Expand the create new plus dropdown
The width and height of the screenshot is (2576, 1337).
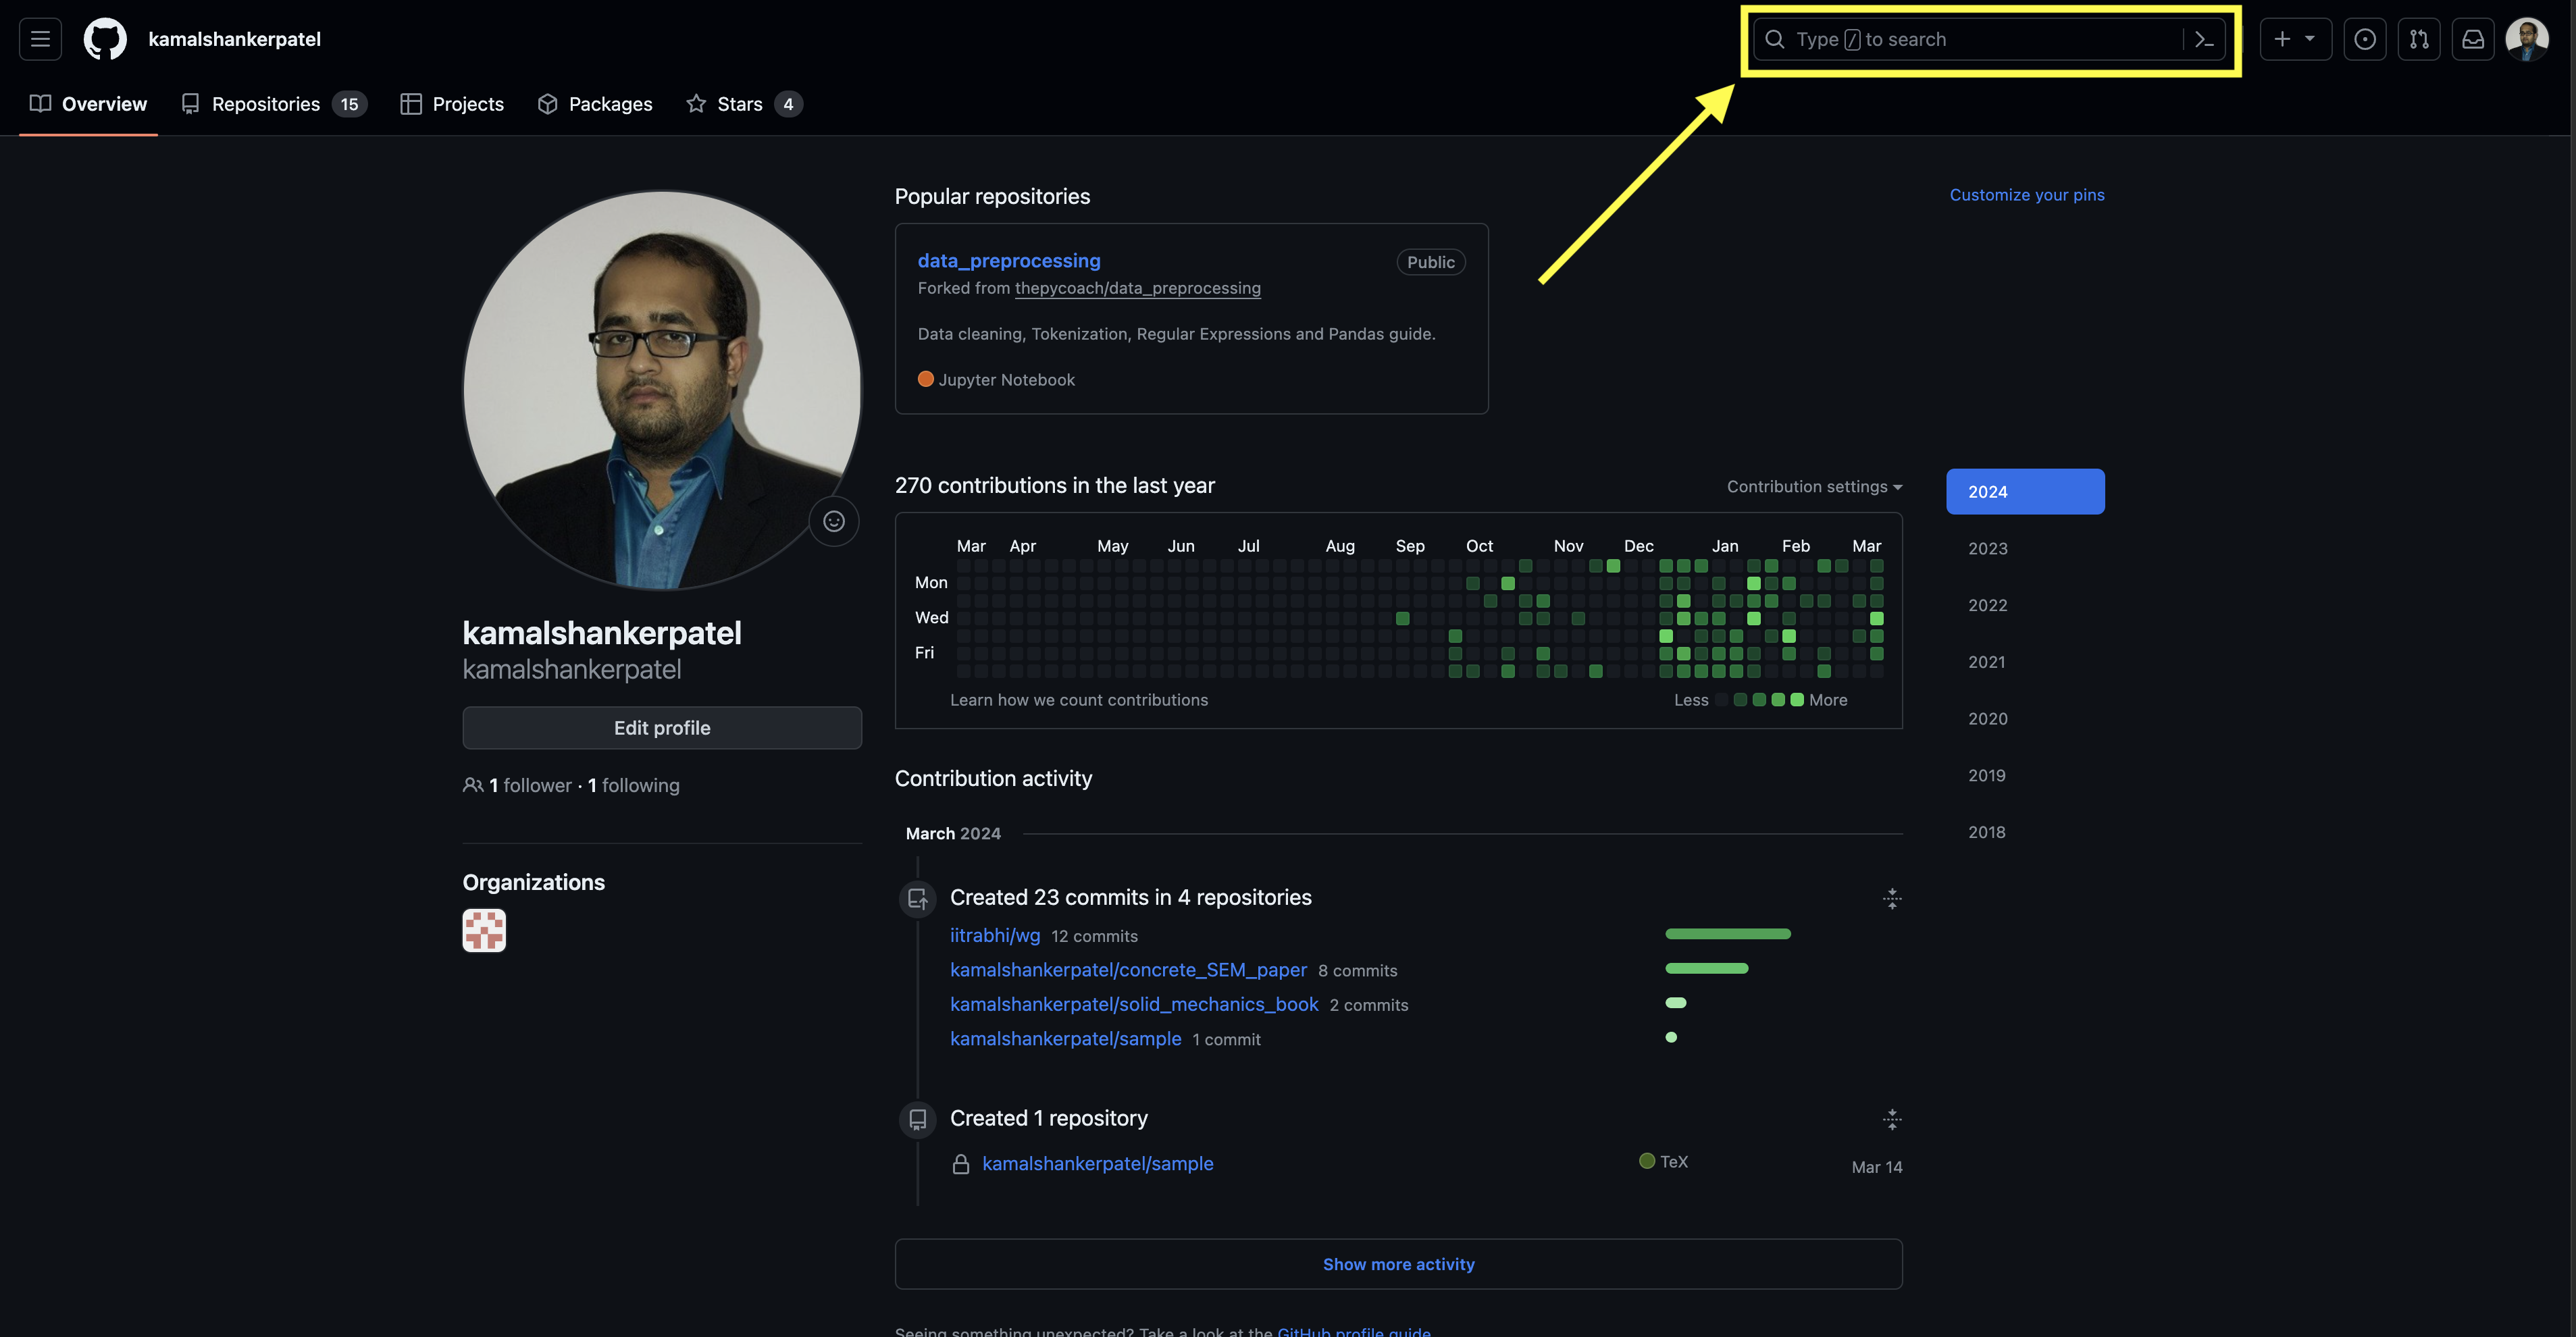(x=2295, y=39)
